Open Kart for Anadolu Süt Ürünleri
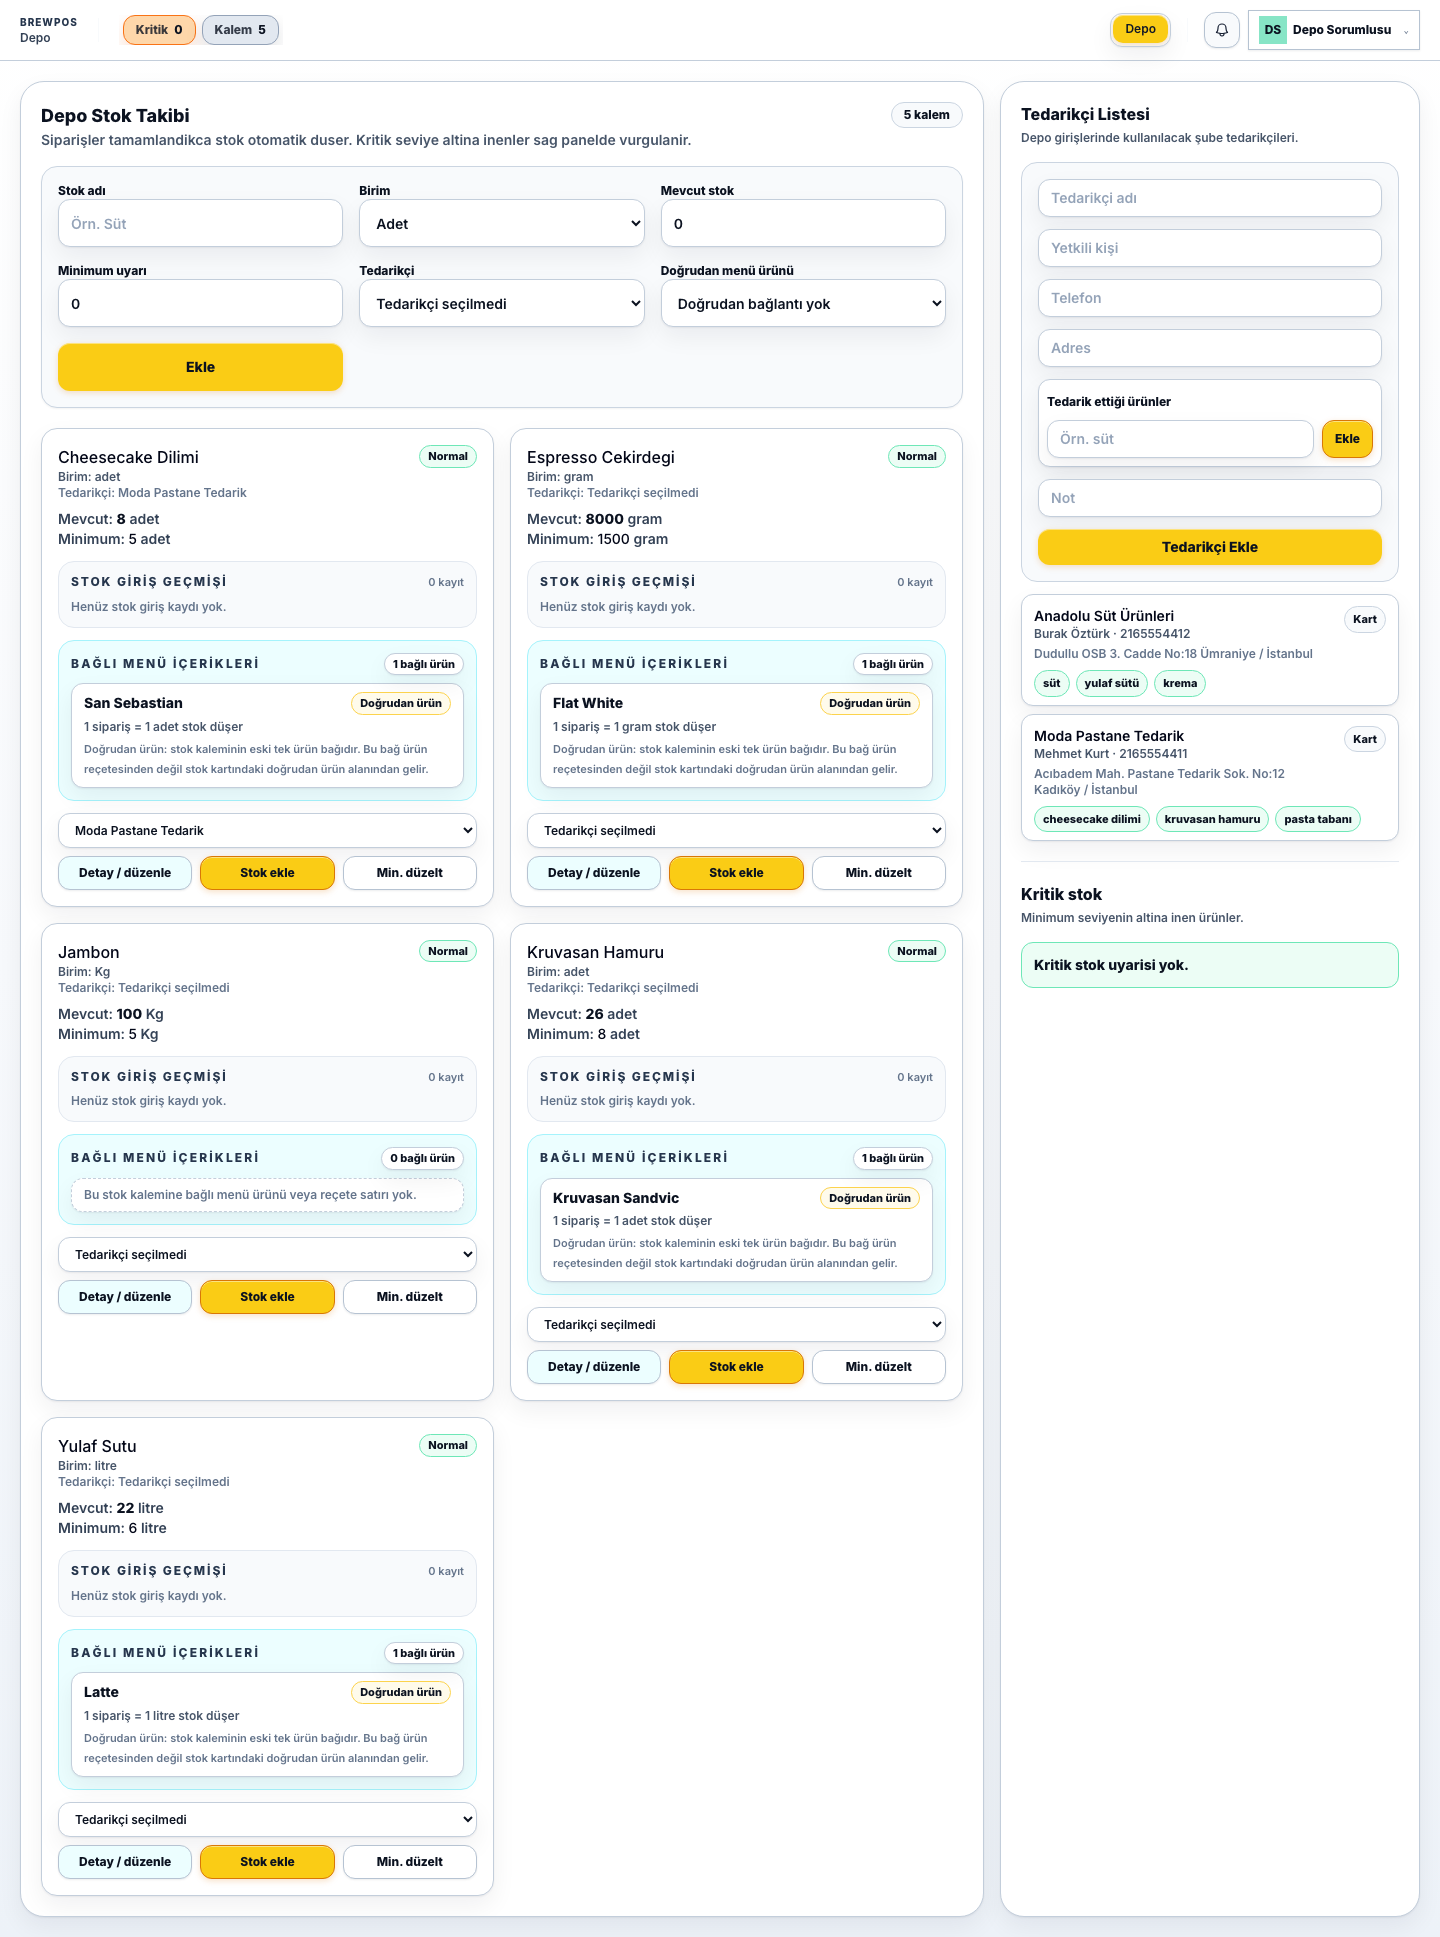The height and width of the screenshot is (1937, 1440). click(1364, 619)
